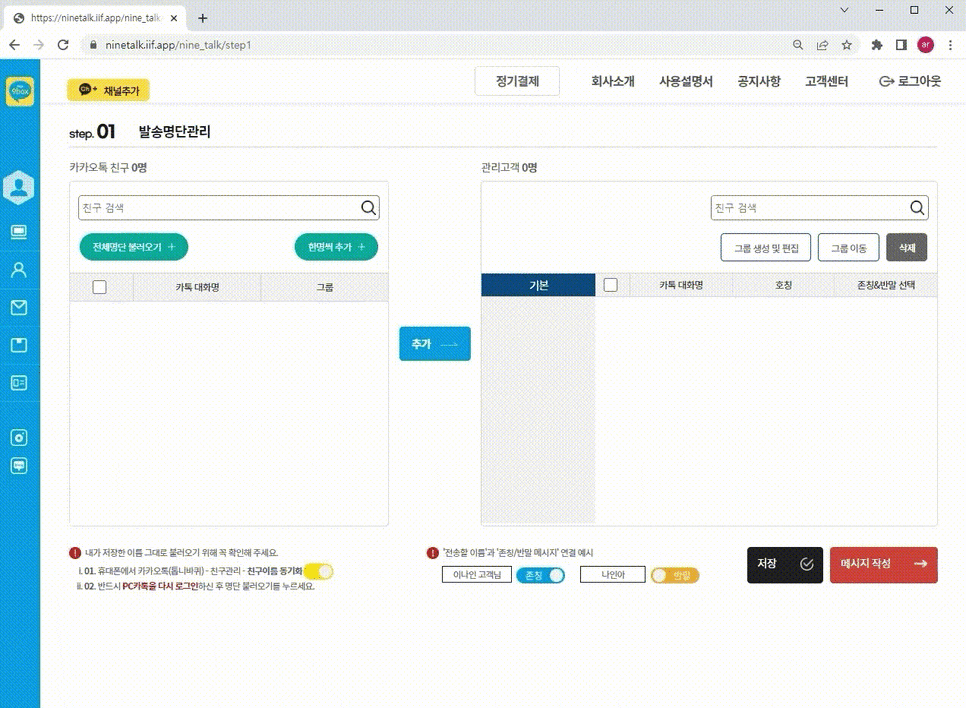Open the chat bubble sidebar icon

[x=19, y=466]
